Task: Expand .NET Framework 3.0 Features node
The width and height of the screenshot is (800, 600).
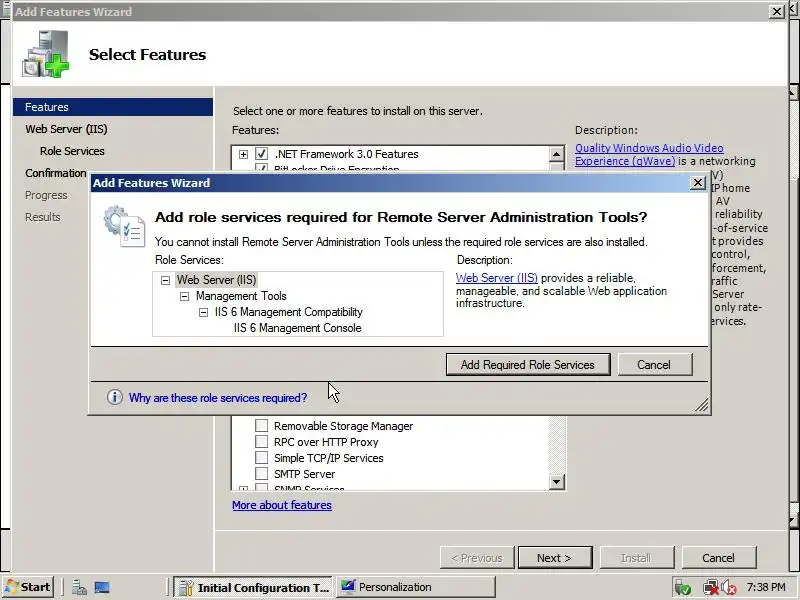Action: pos(243,154)
